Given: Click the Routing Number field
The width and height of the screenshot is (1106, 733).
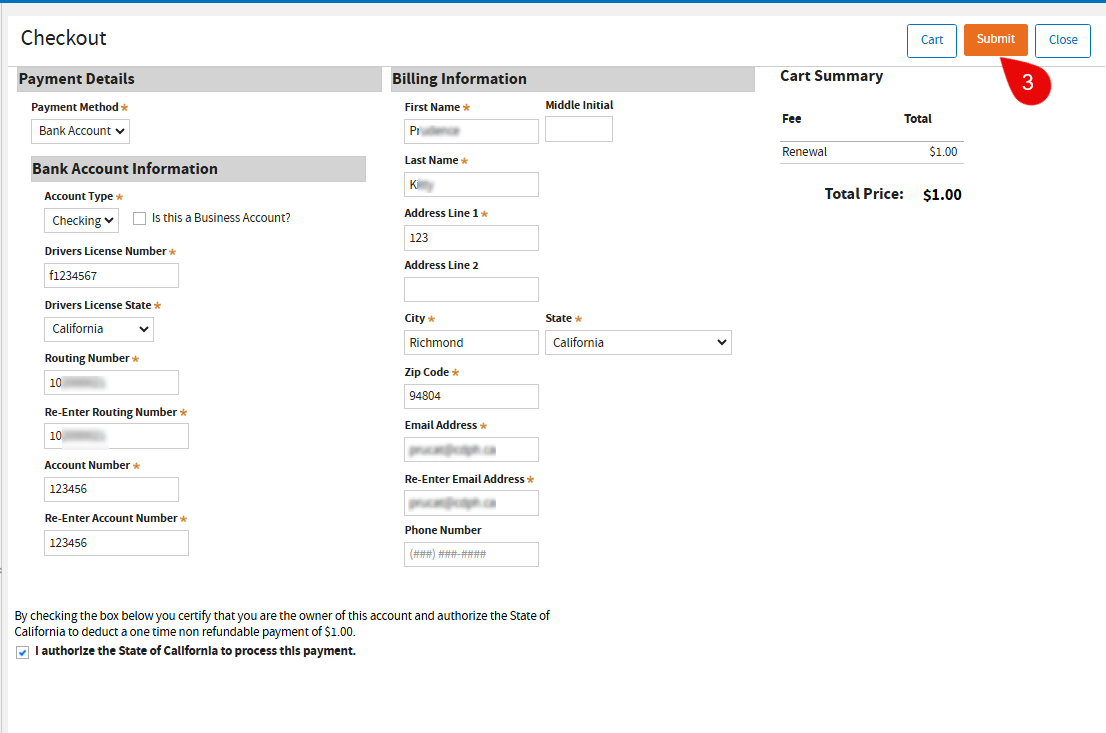Looking at the screenshot, I should click(x=111, y=383).
